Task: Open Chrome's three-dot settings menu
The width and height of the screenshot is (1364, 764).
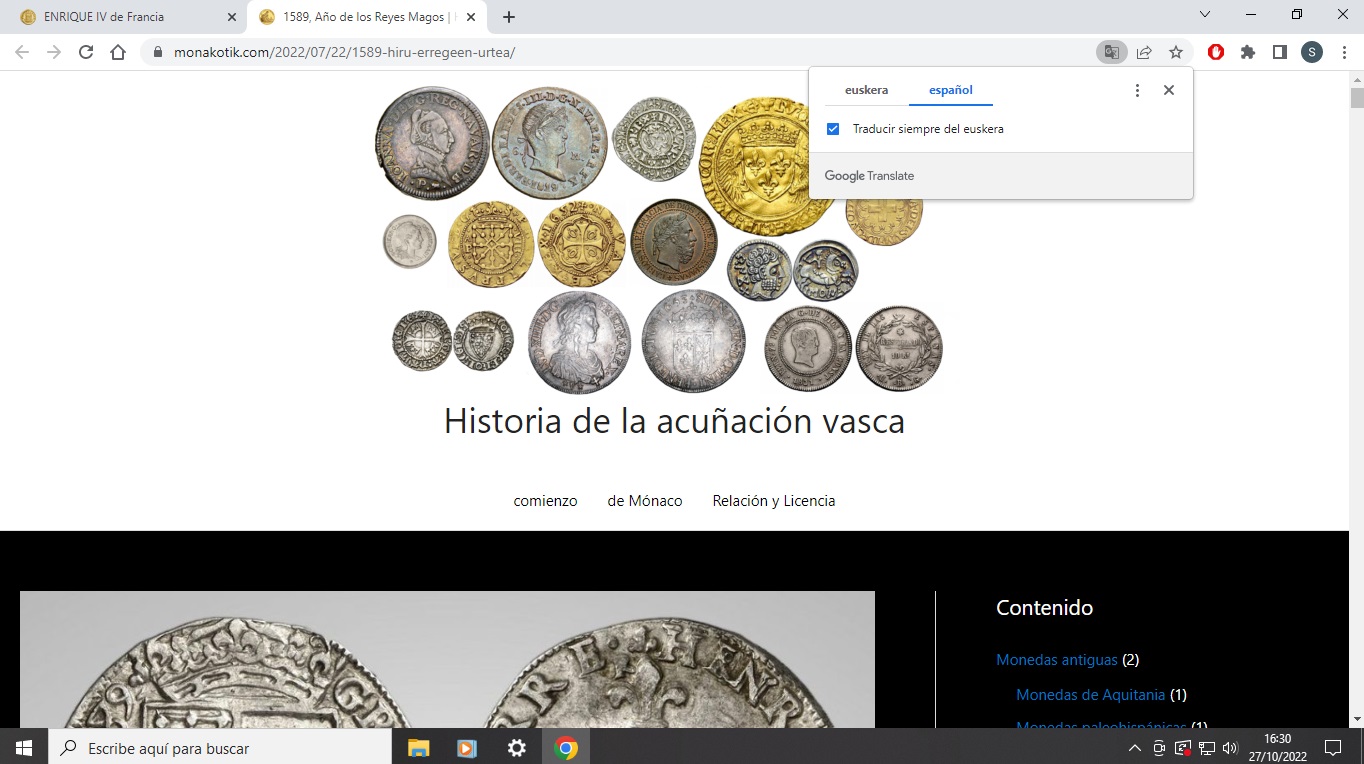Action: tap(1343, 51)
